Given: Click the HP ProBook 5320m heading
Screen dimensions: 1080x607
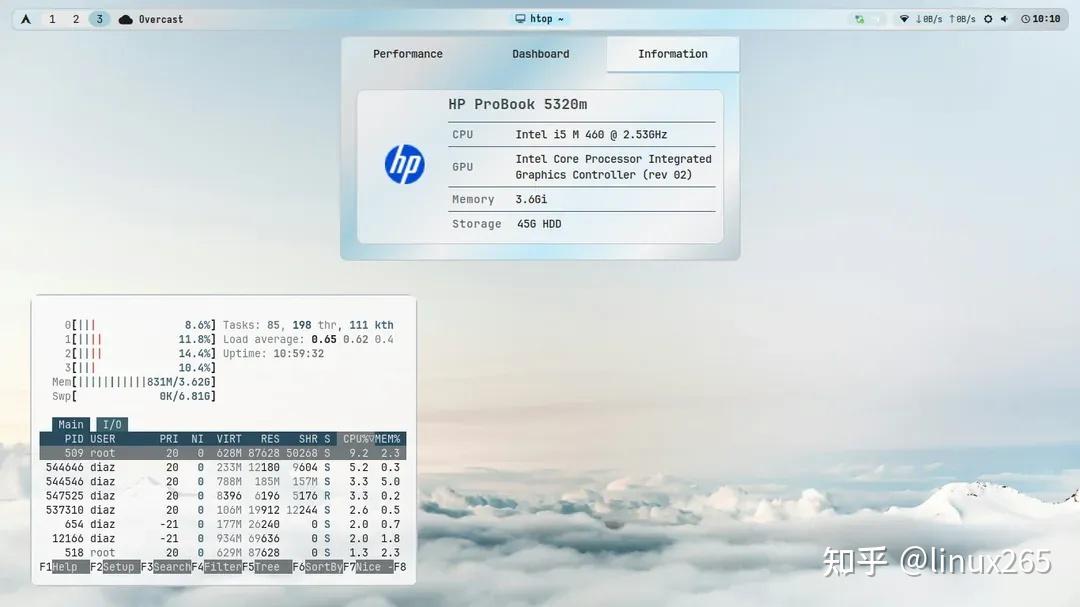Looking at the screenshot, I should pos(517,104).
